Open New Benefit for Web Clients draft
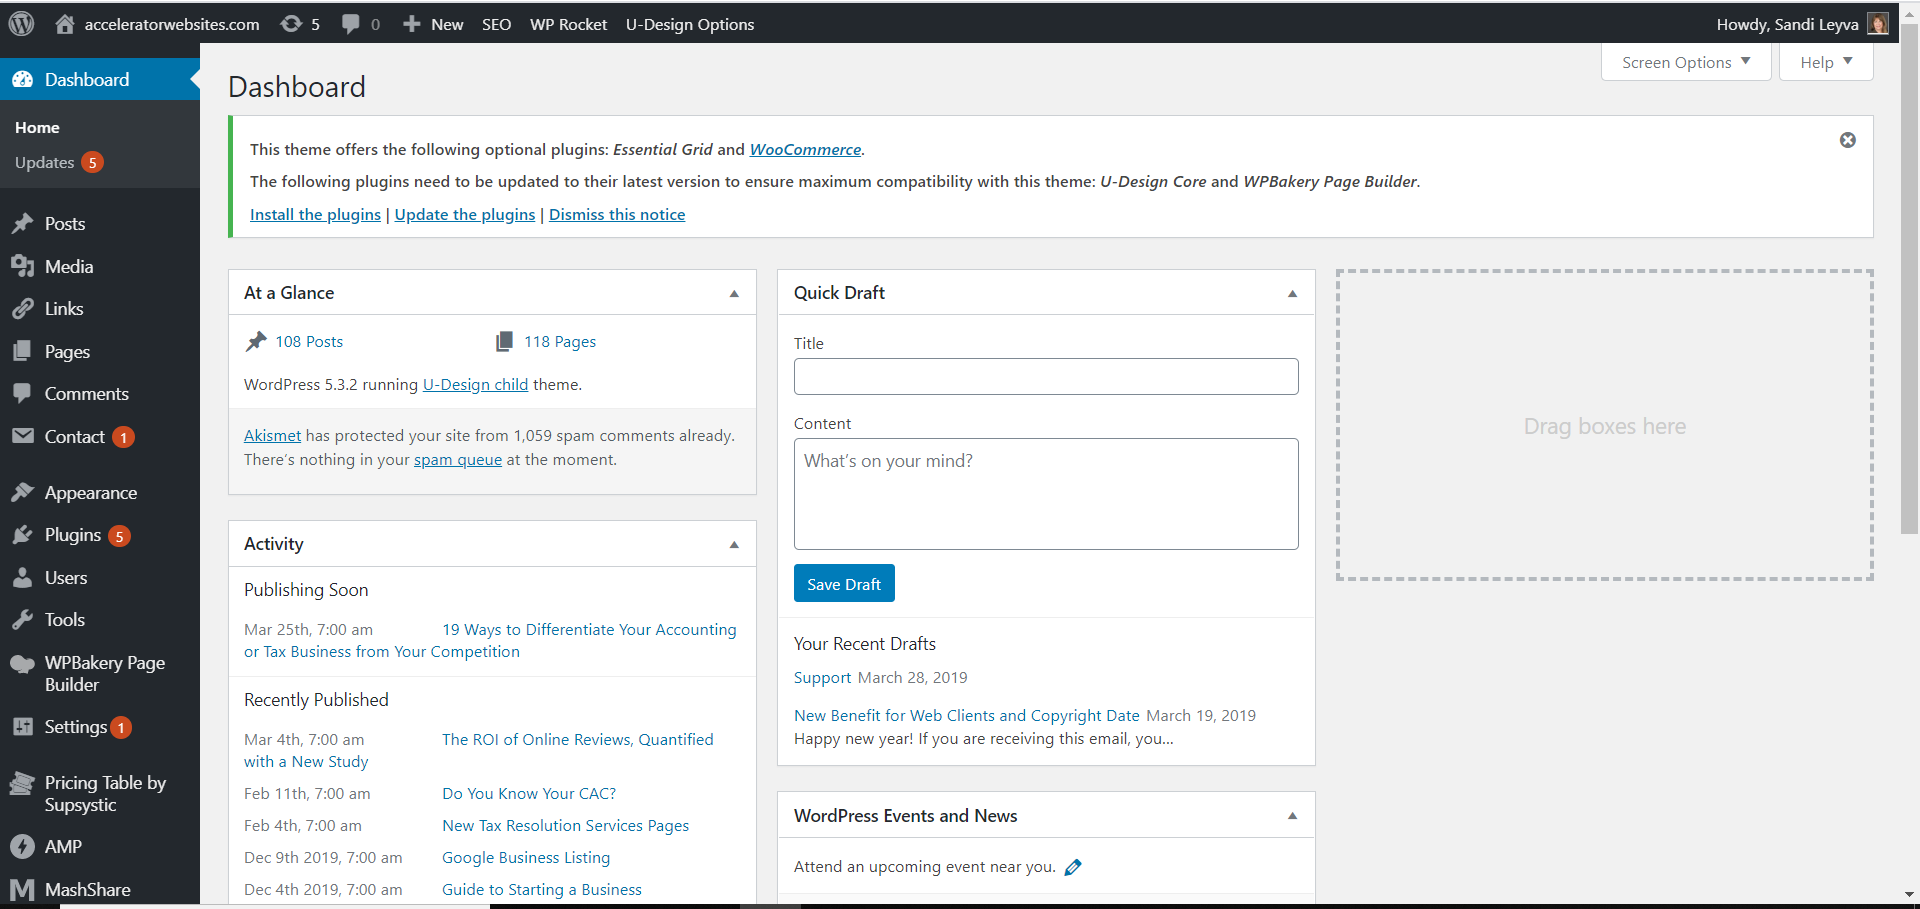This screenshot has height=909, width=1920. tap(966, 715)
